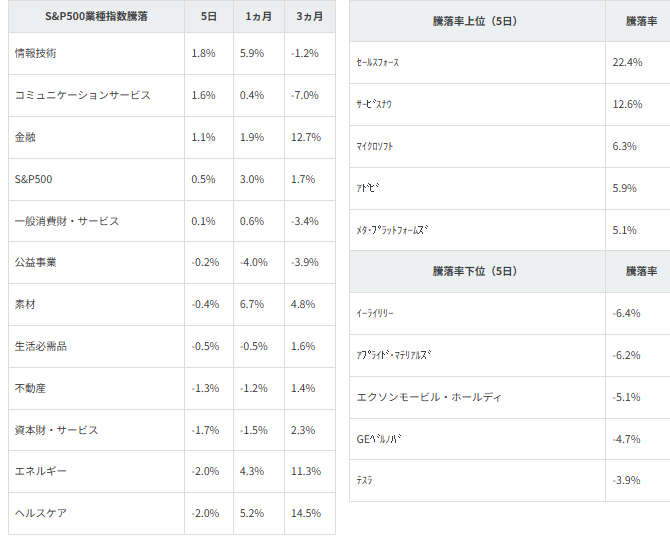Click the 金融 sector row label

coord(25,137)
